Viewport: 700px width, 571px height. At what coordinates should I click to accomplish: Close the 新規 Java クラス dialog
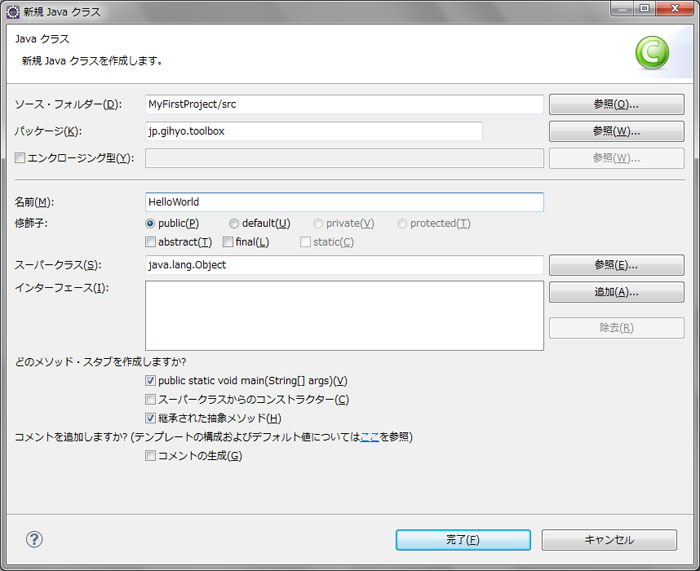click(675, 8)
